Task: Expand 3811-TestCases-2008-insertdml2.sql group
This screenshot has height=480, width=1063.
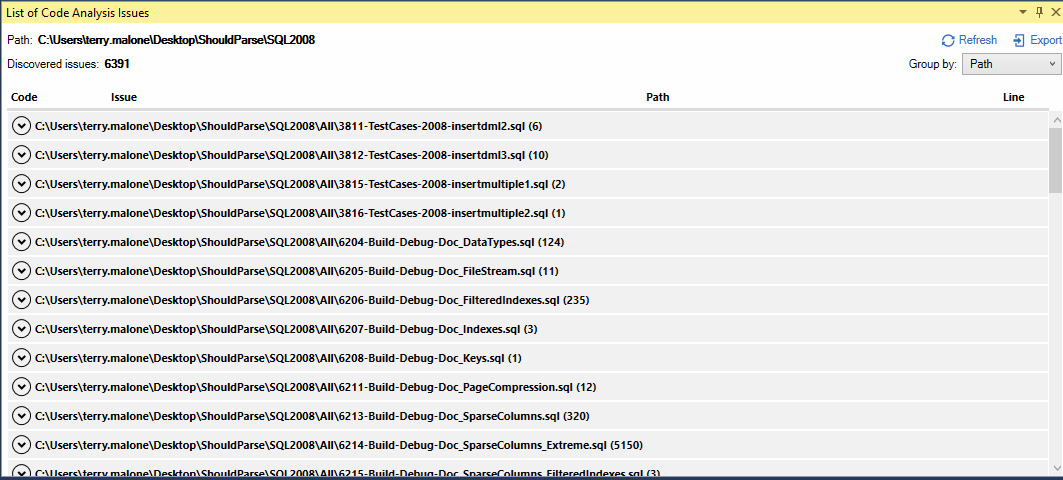Action: click(x=21, y=126)
